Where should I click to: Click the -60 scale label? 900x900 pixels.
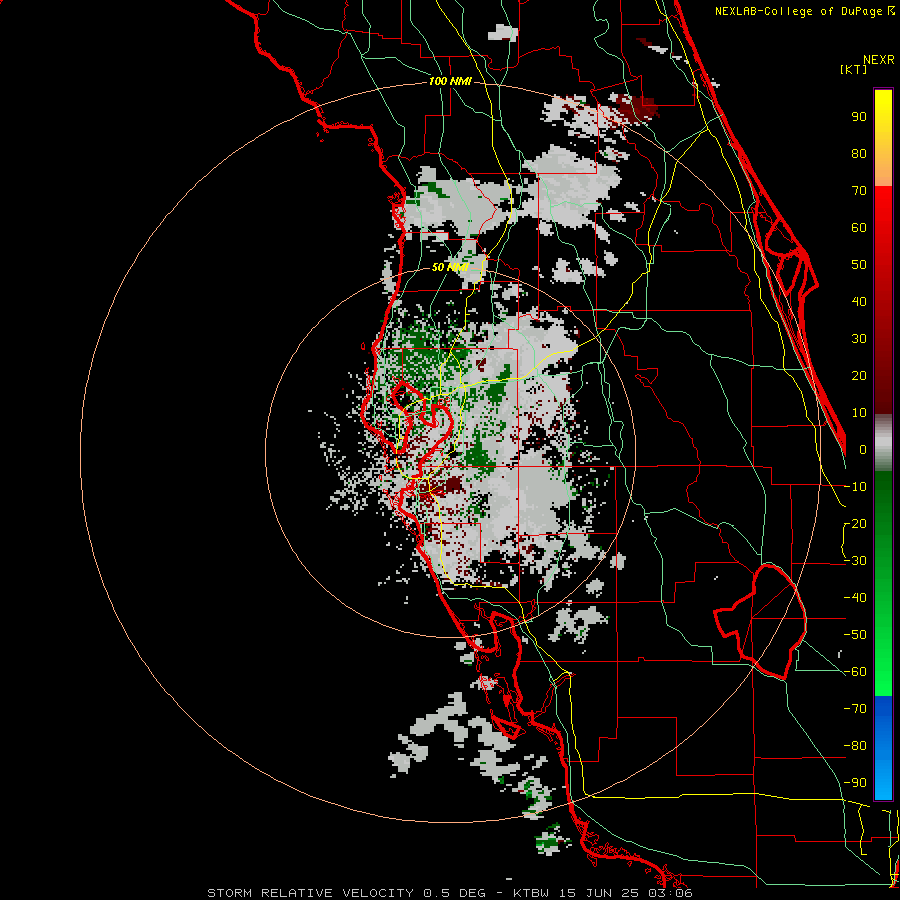coord(855,672)
